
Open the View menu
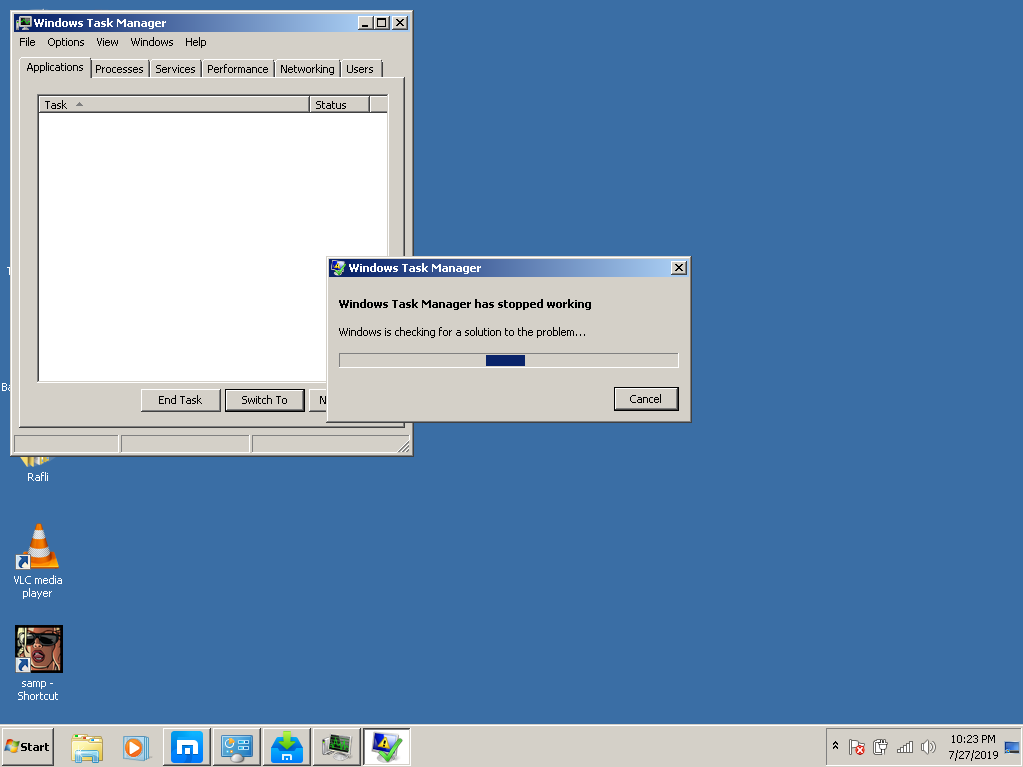tap(108, 42)
